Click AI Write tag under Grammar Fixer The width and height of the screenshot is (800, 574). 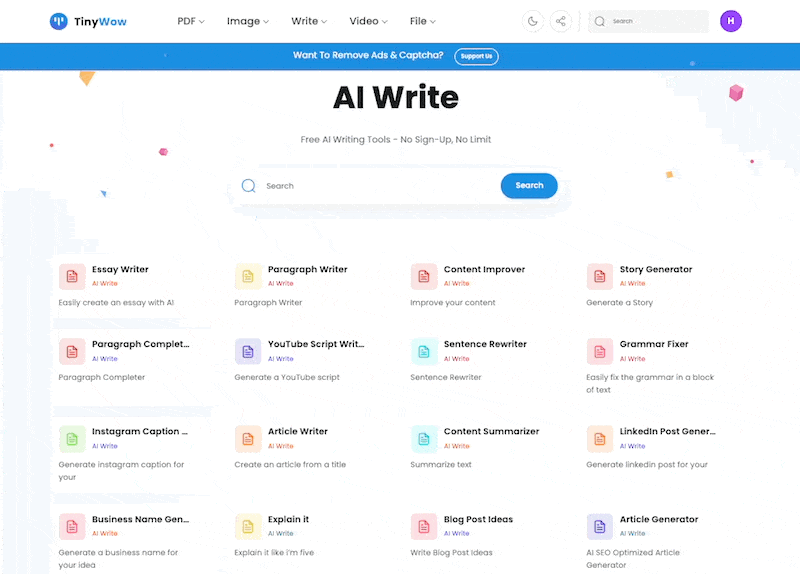pos(632,359)
